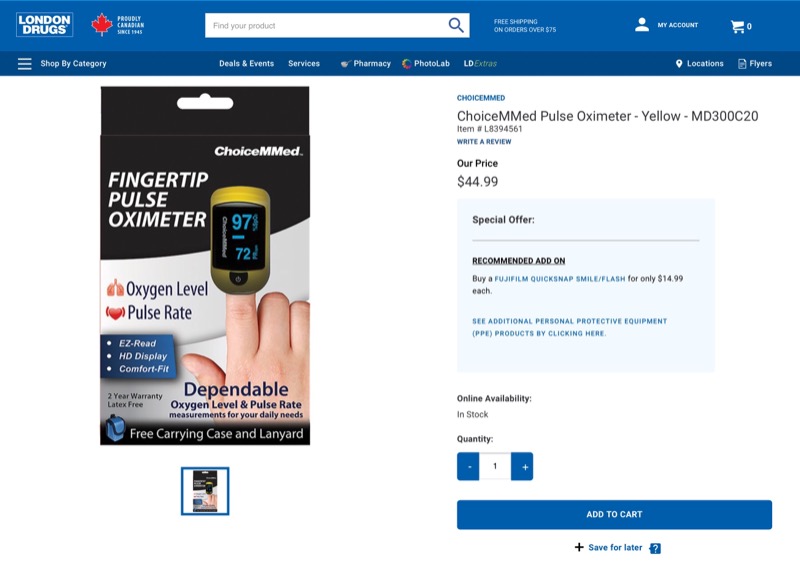The width and height of the screenshot is (800, 565).
Task: Open the Fujifilm QuickSnap Smile/Flash link
Action: [x=560, y=279]
